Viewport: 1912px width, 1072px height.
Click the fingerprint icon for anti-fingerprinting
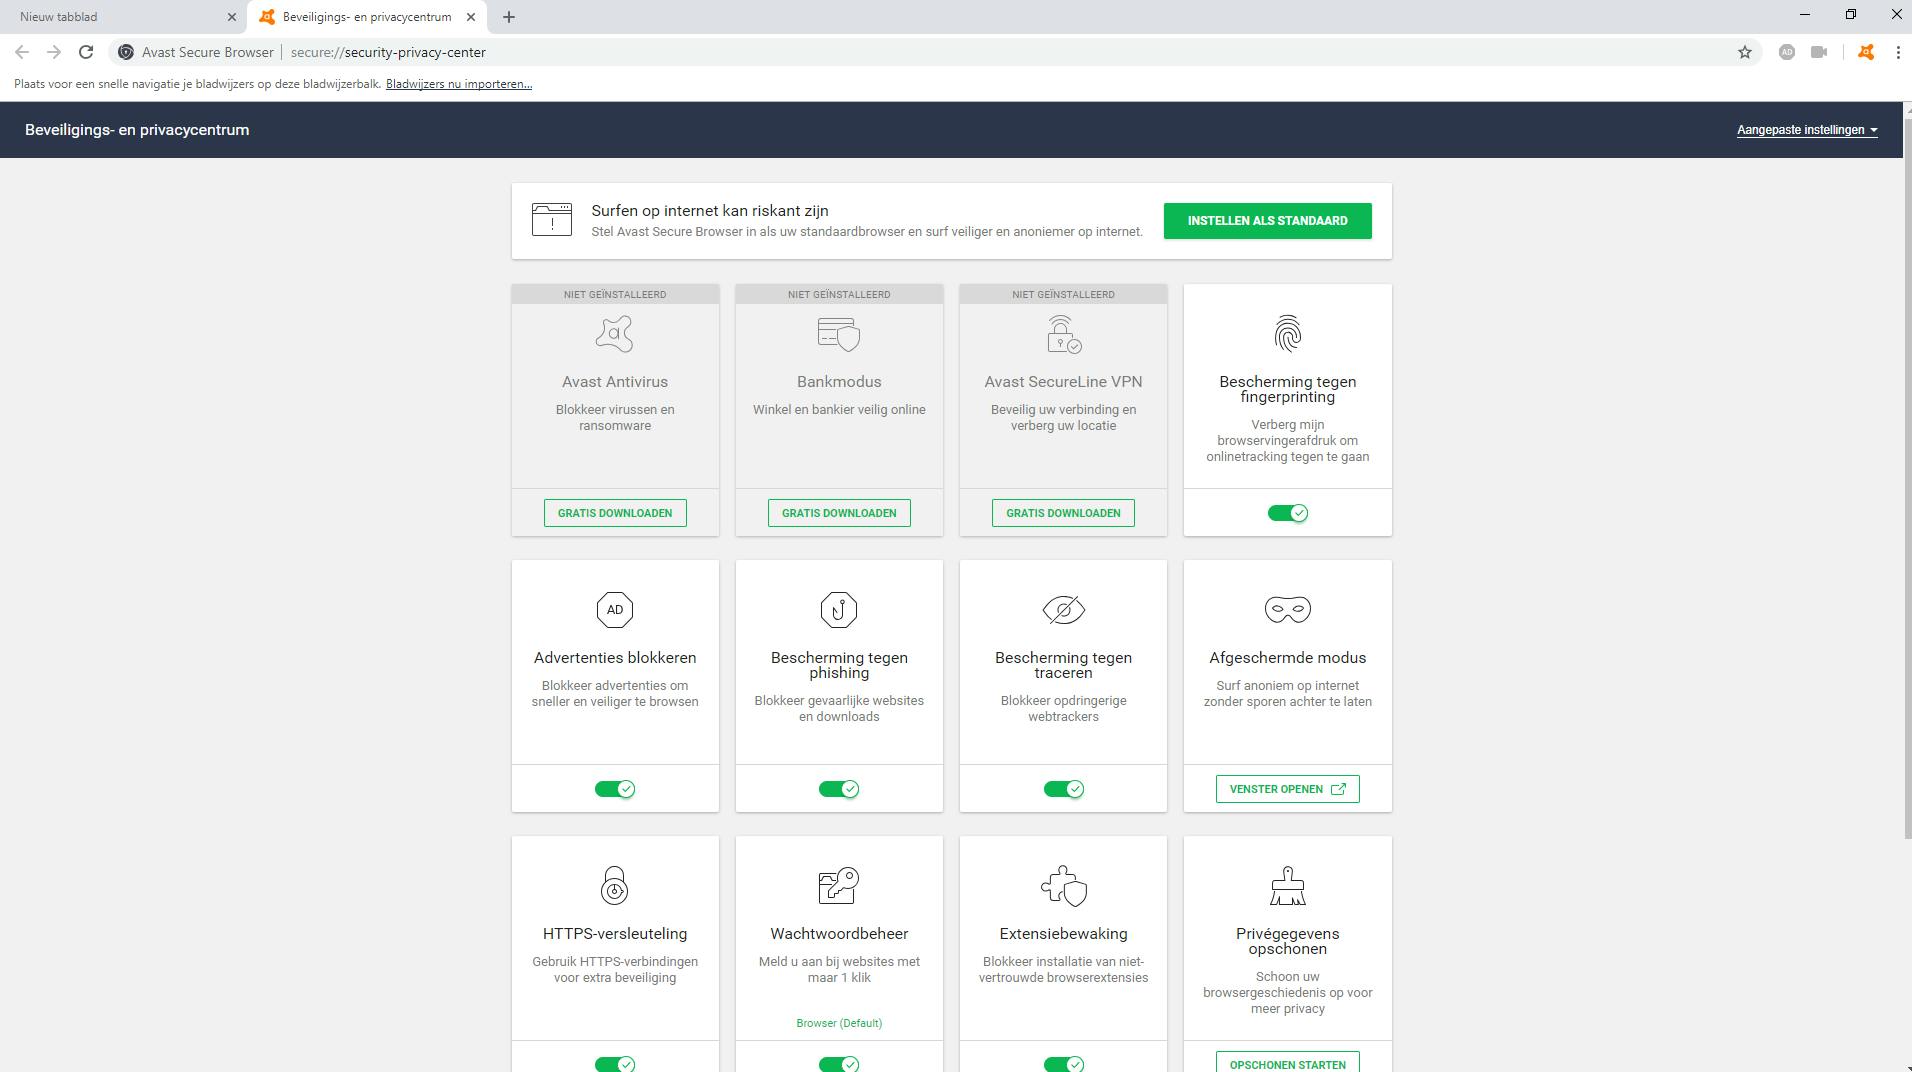point(1287,334)
